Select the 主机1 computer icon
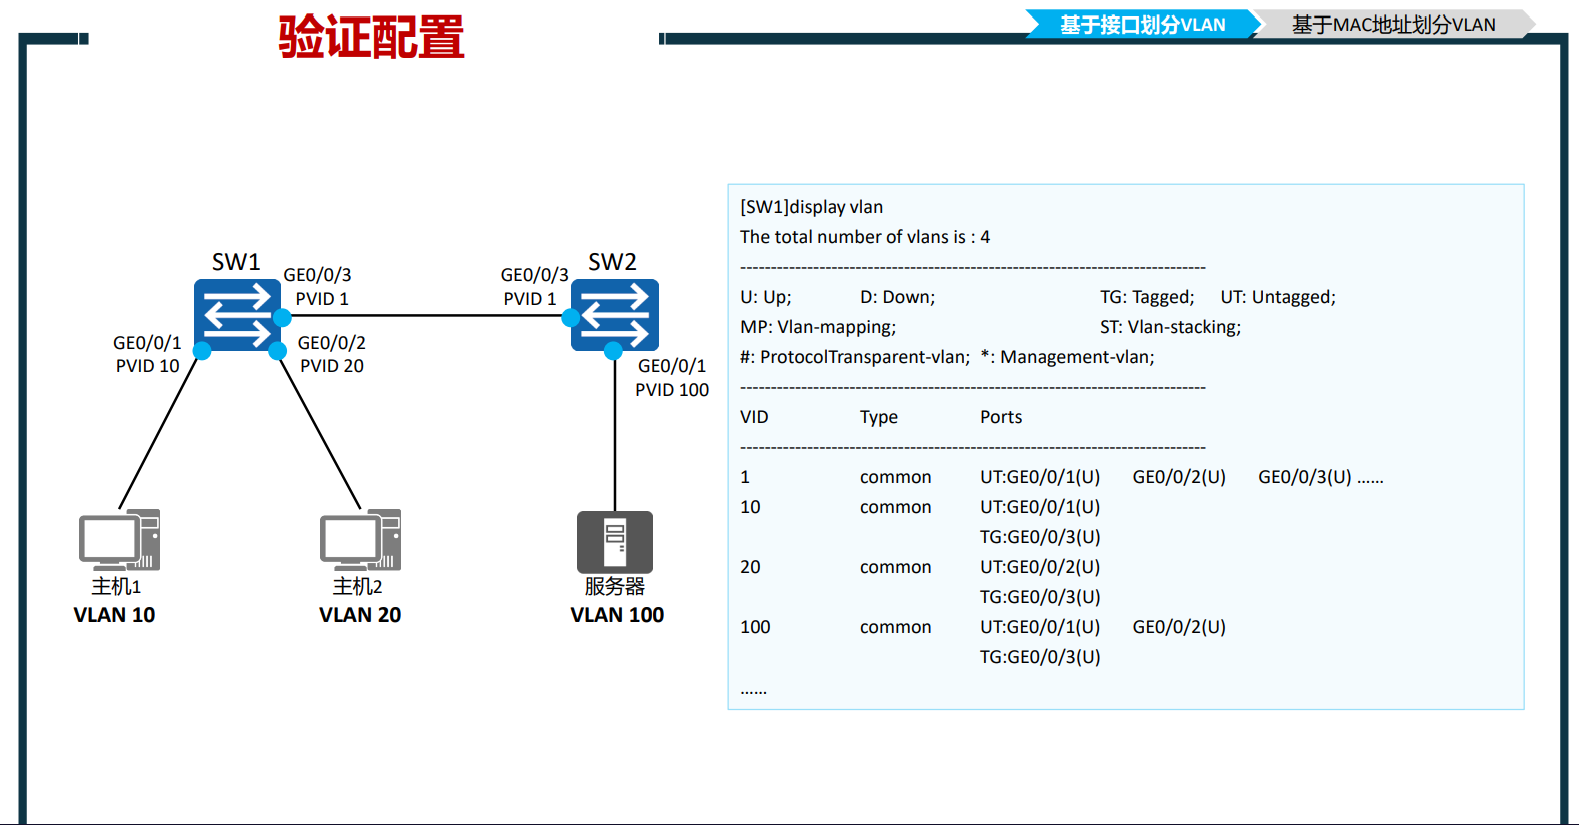The image size is (1579, 825). 119,540
